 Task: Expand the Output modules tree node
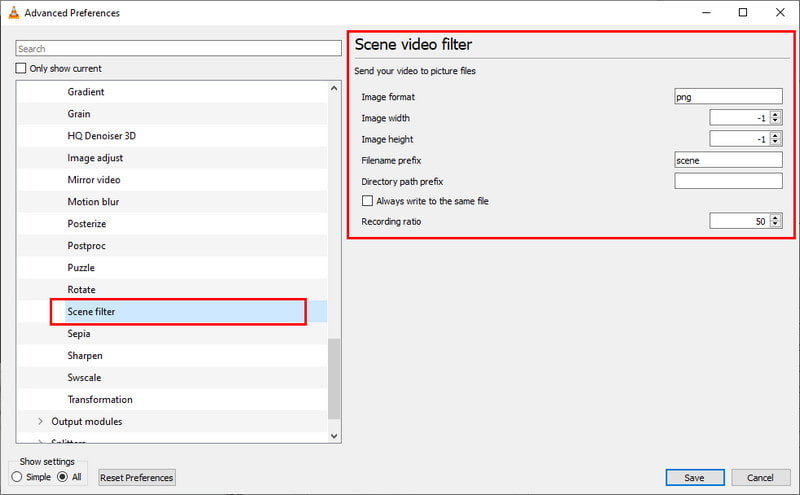[40, 422]
